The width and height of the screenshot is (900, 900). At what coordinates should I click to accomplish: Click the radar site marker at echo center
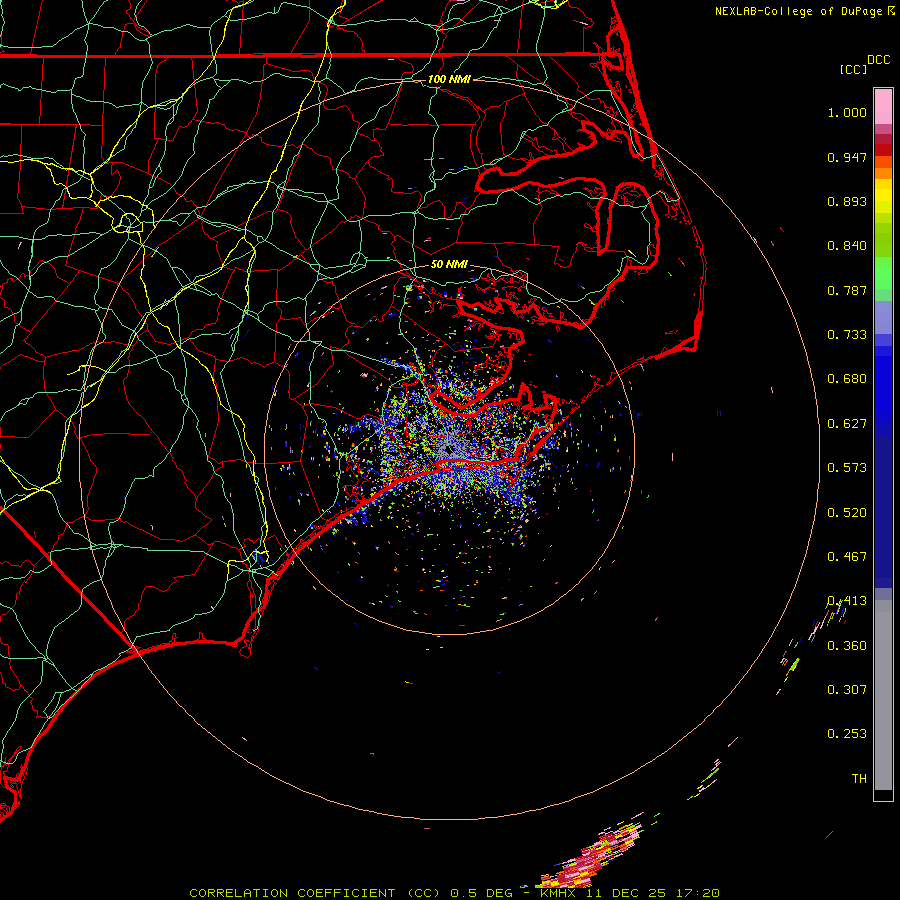pos(448,449)
